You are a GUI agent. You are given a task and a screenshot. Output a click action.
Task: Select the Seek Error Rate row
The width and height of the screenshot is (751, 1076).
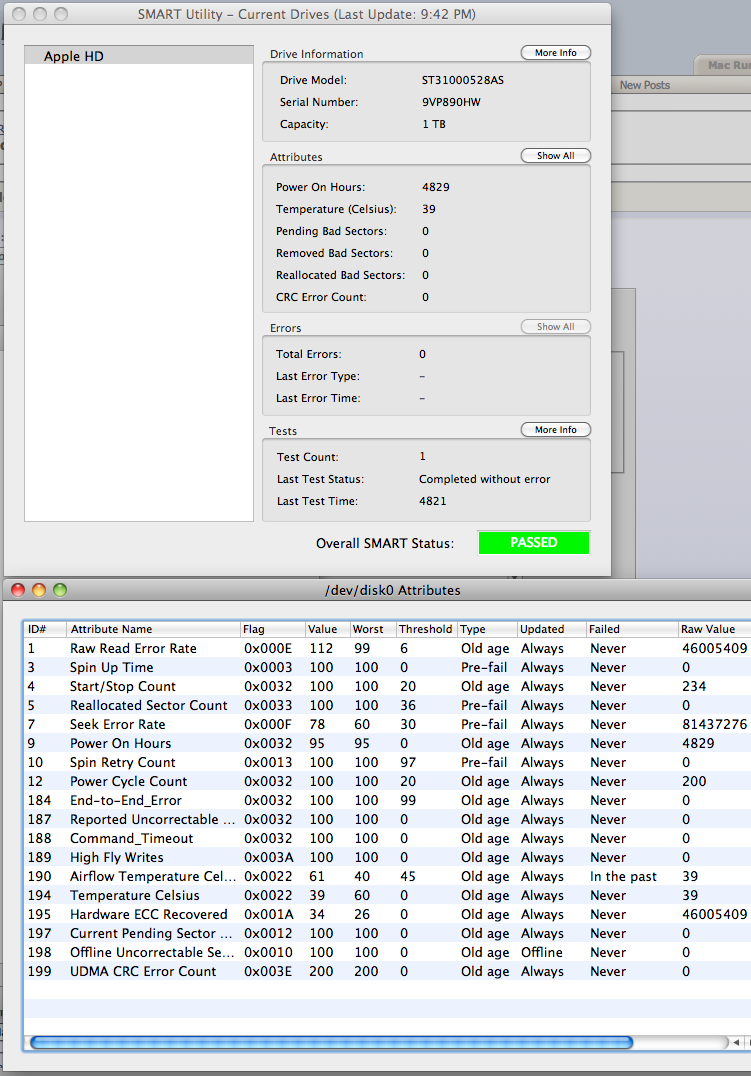(388, 724)
